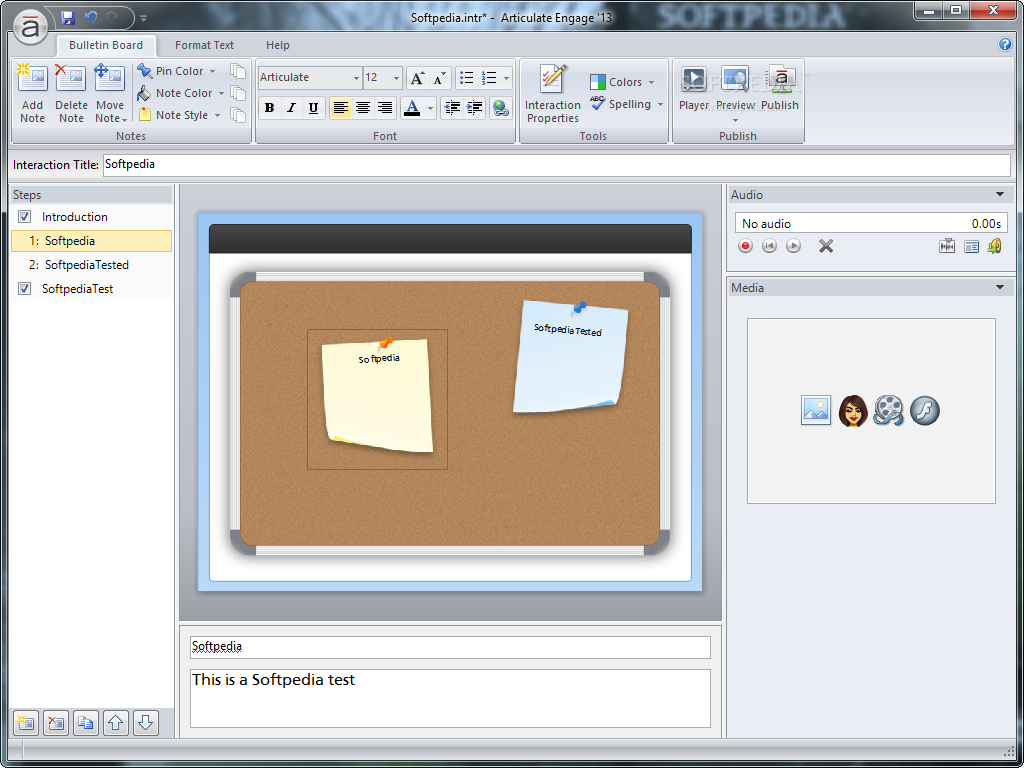The width and height of the screenshot is (1024, 768).
Task: Click the delete step icon at bottom
Action: coord(56,723)
